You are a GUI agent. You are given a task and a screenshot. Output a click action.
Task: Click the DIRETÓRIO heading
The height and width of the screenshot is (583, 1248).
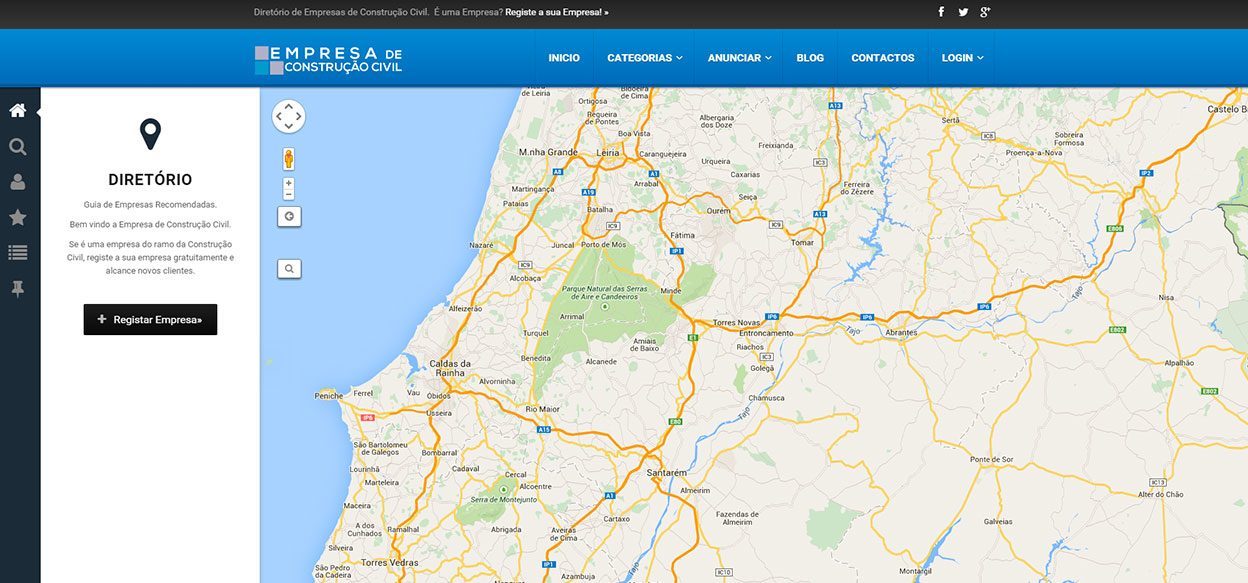[150, 180]
